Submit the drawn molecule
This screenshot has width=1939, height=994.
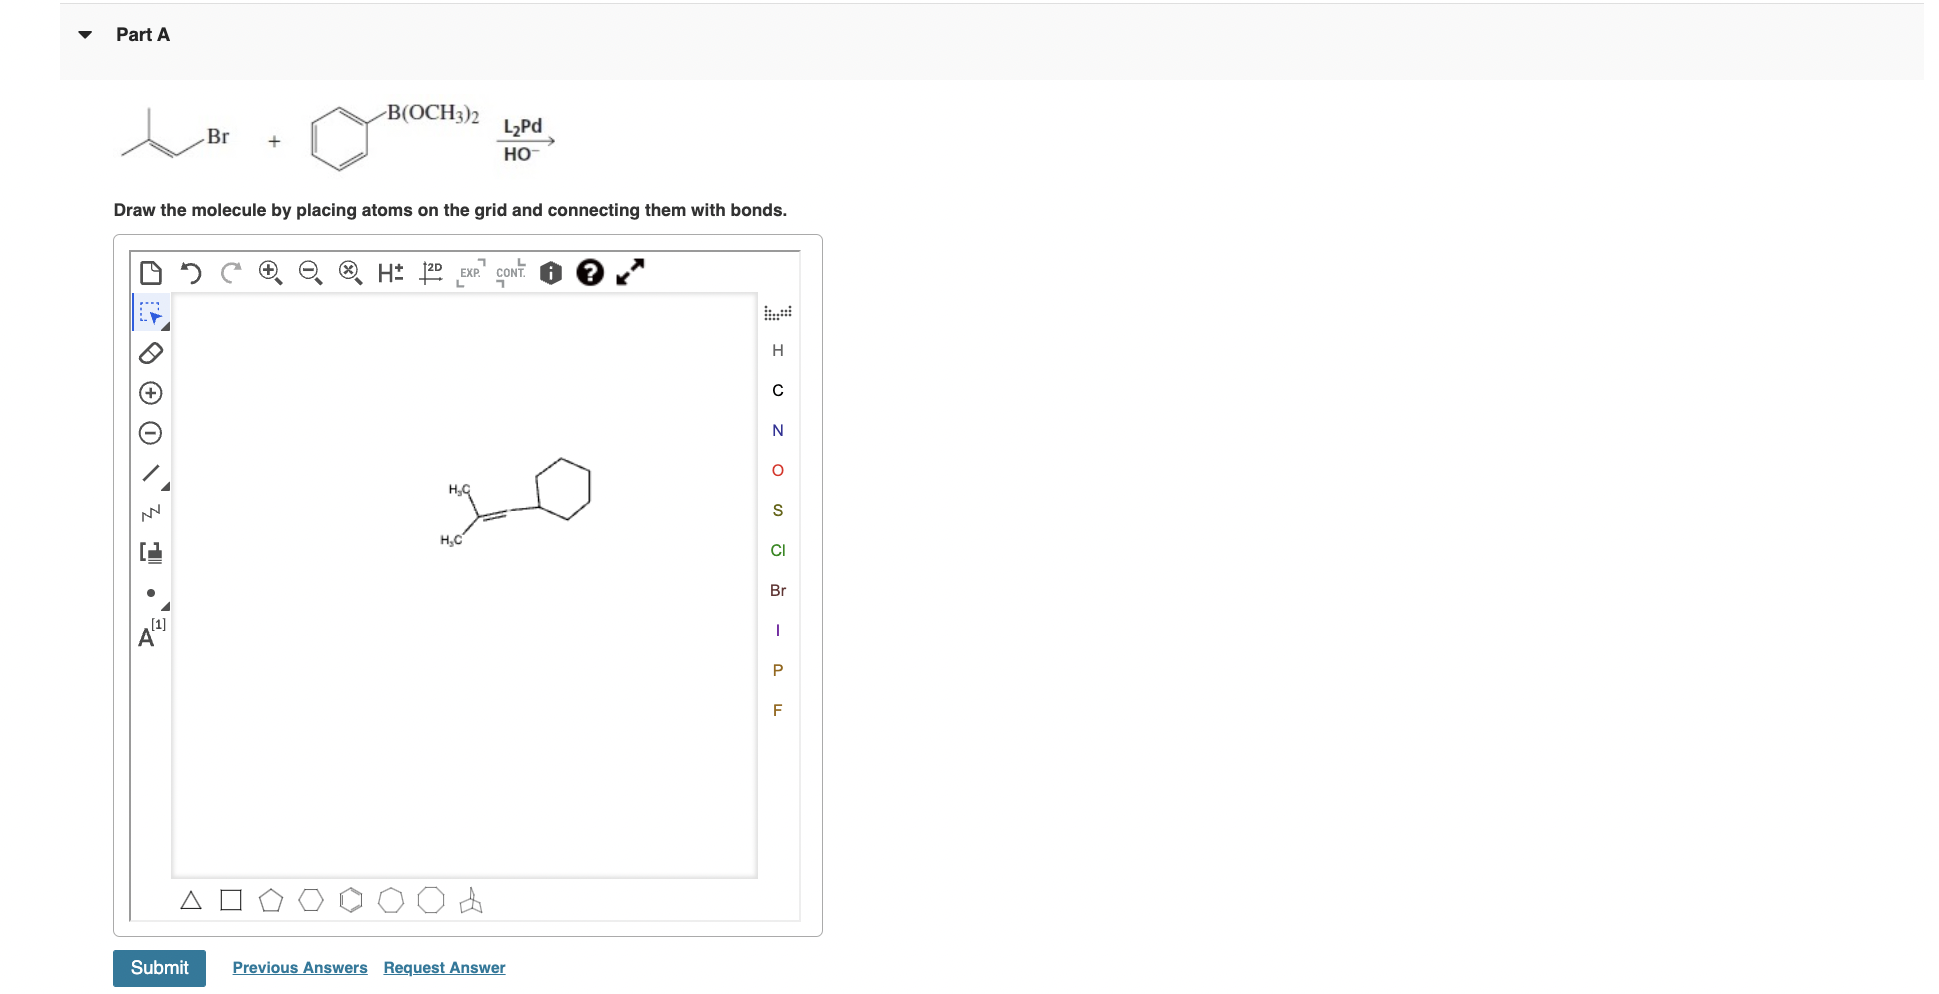coord(159,967)
